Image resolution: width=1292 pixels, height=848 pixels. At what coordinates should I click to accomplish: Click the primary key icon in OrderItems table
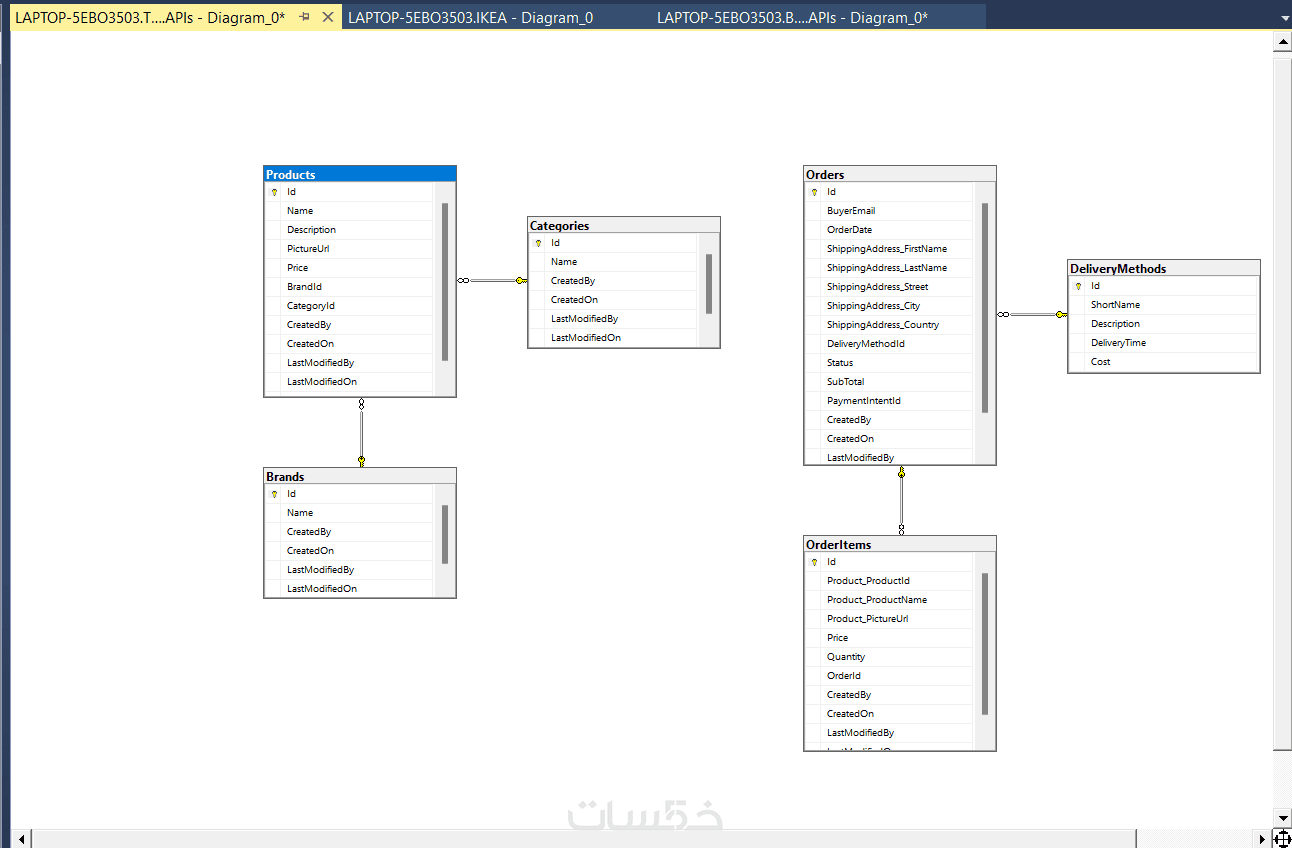click(814, 562)
